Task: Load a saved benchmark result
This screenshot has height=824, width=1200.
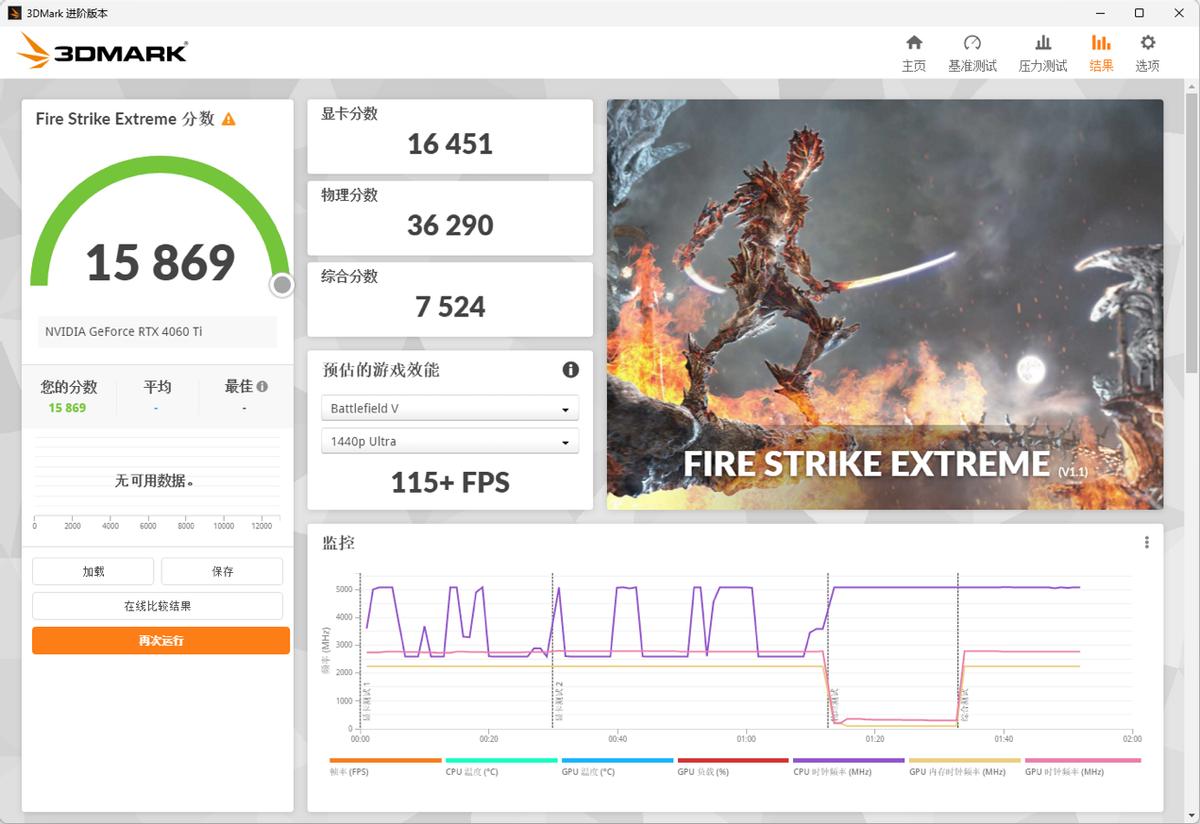Action: point(92,570)
